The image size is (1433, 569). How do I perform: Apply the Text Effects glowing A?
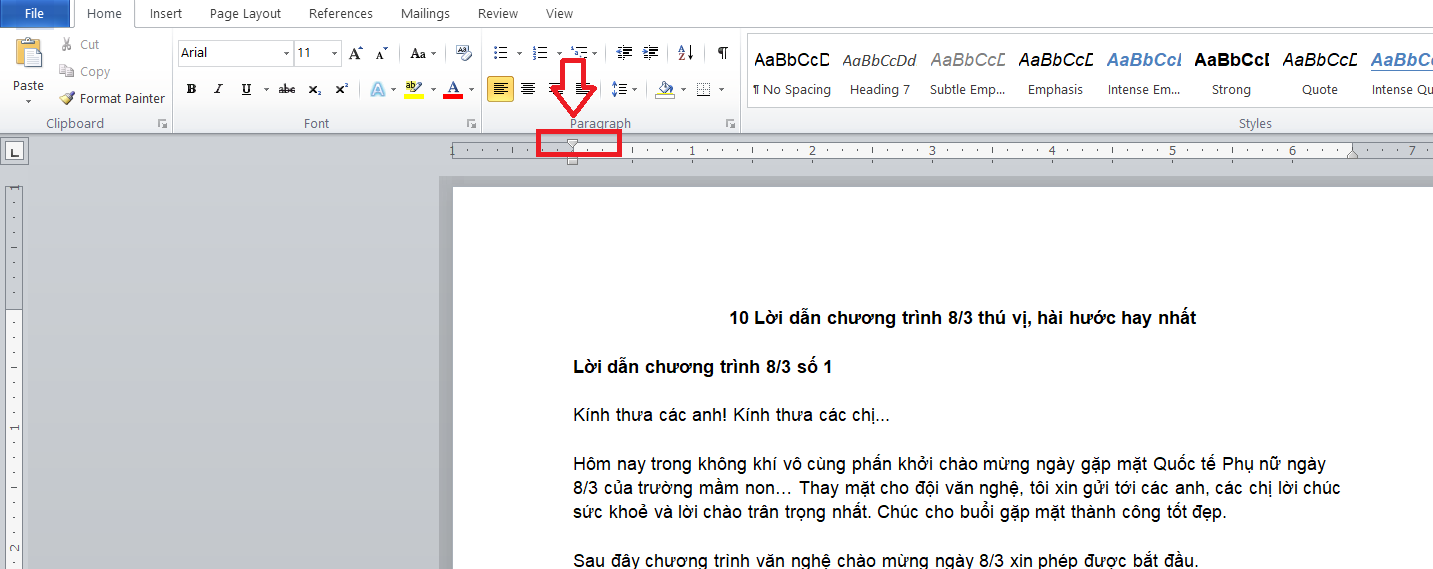coord(378,89)
